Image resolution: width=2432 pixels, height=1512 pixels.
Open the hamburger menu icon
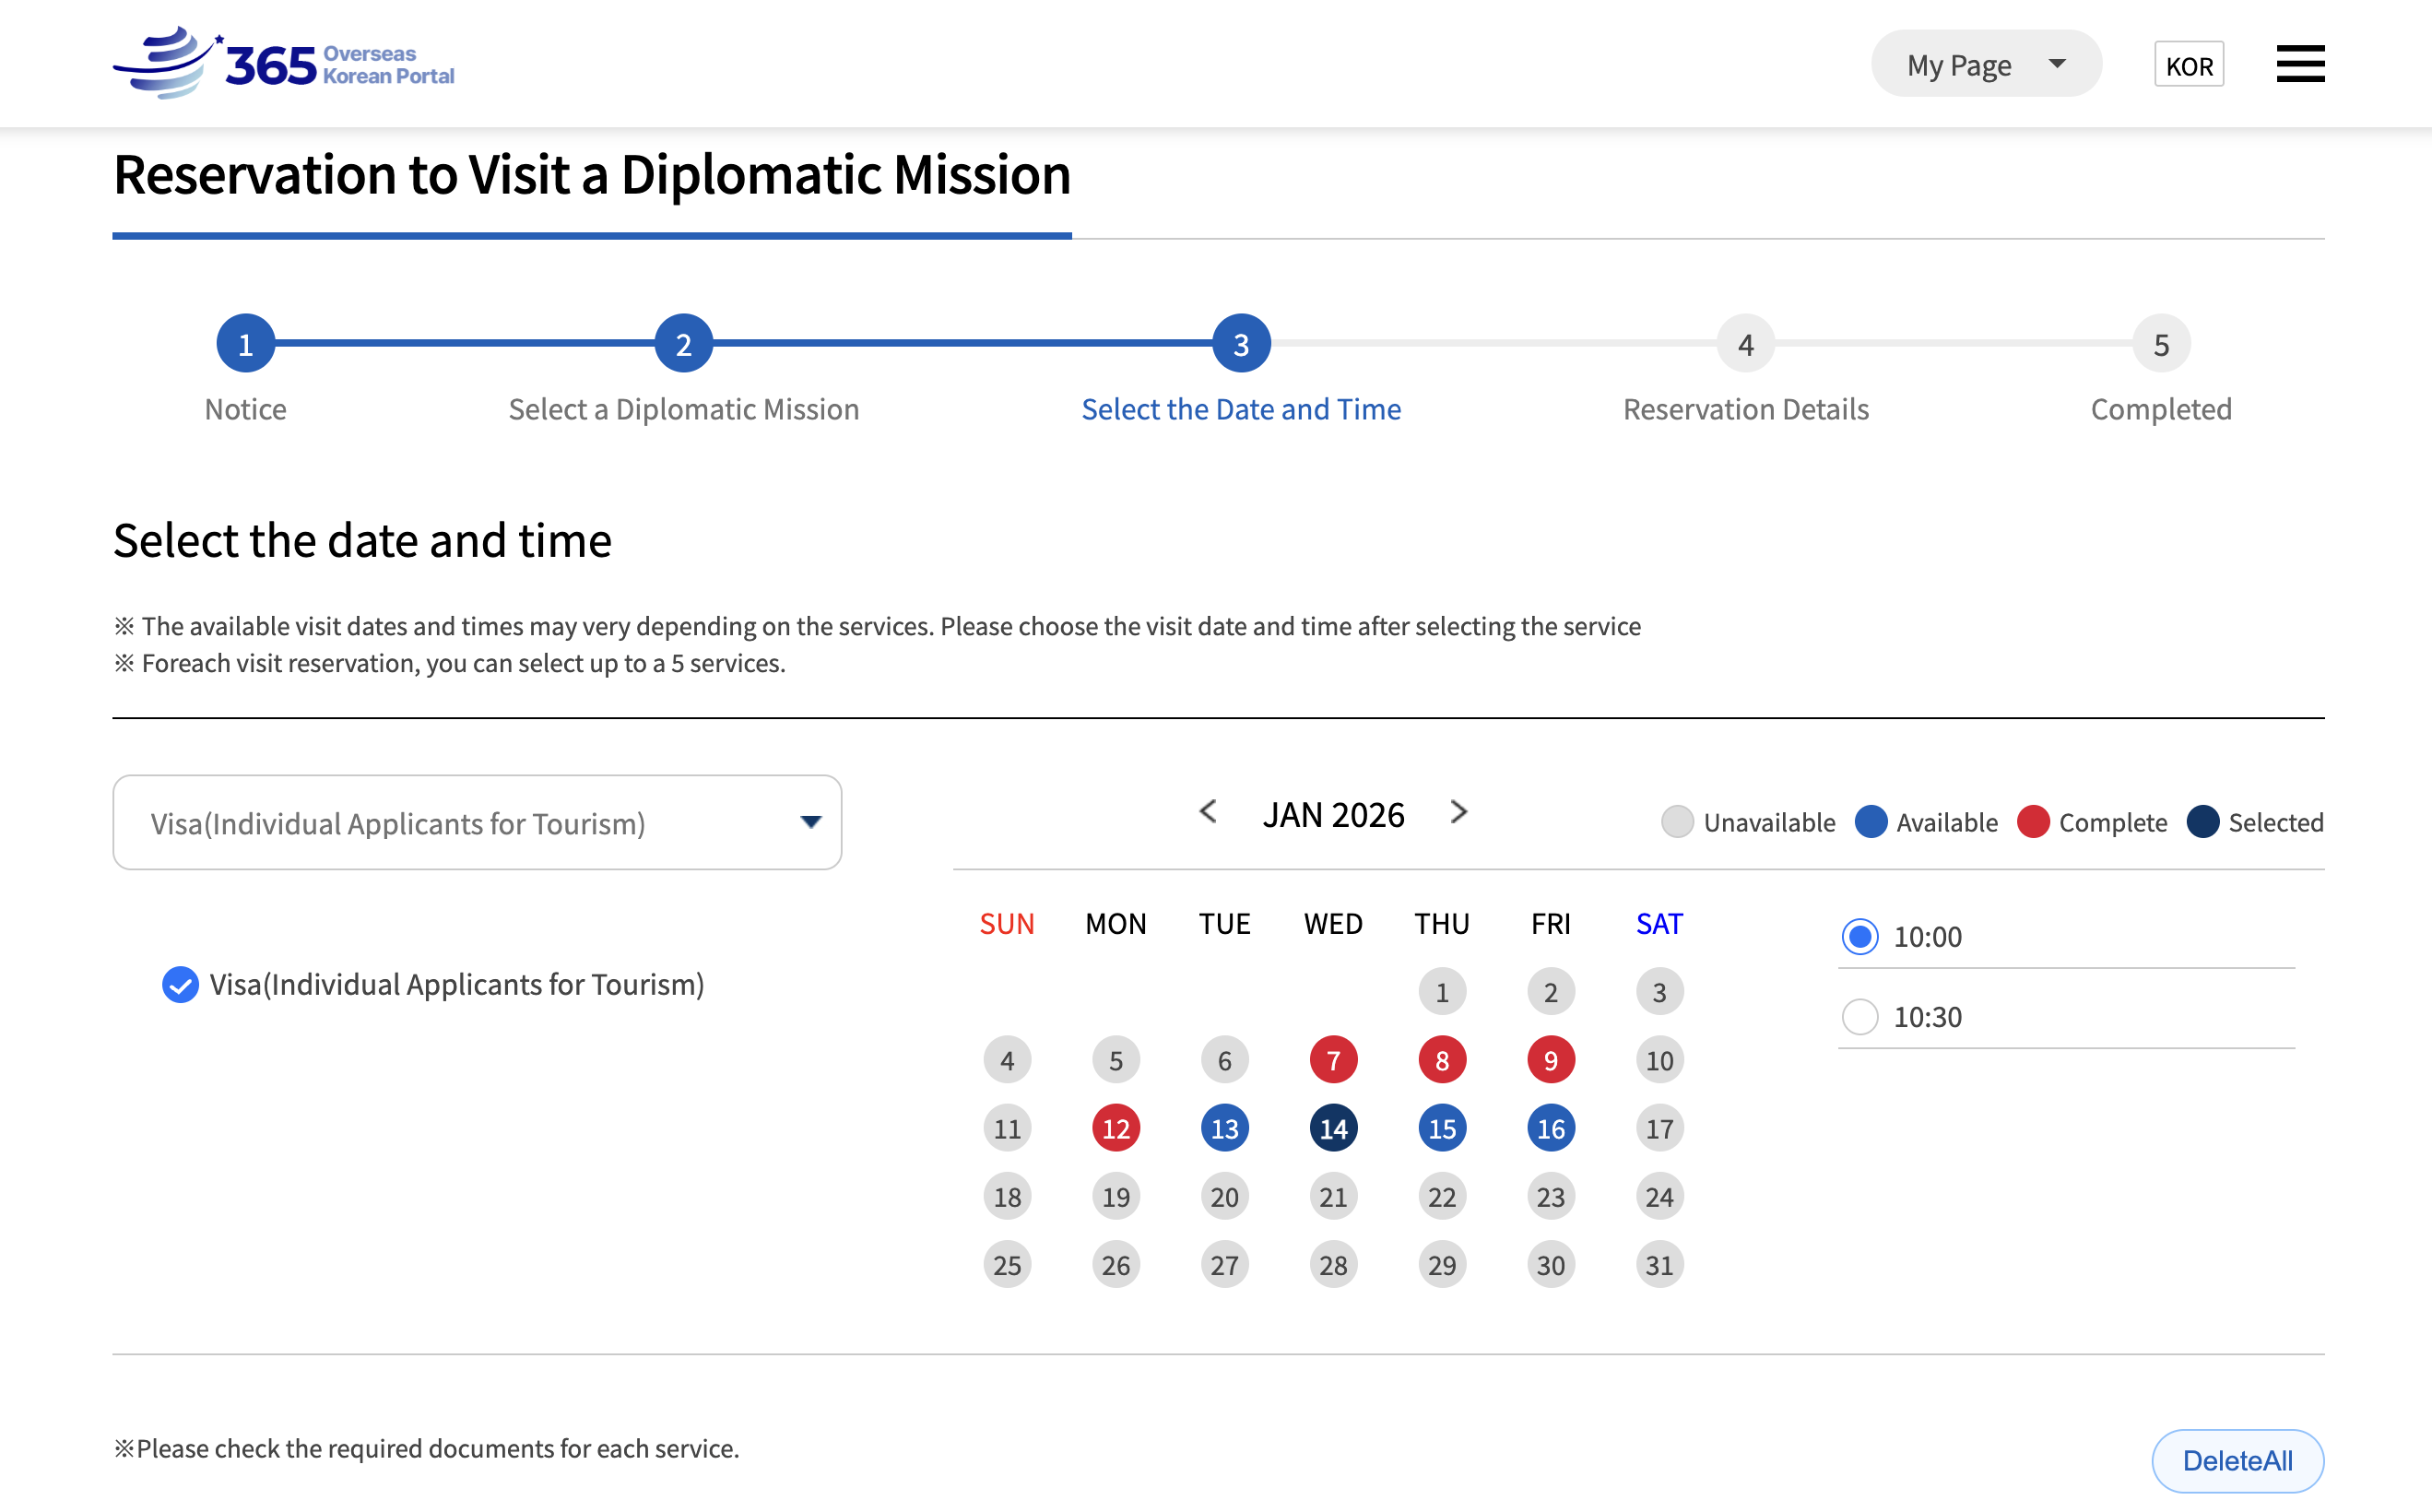[x=2299, y=64]
